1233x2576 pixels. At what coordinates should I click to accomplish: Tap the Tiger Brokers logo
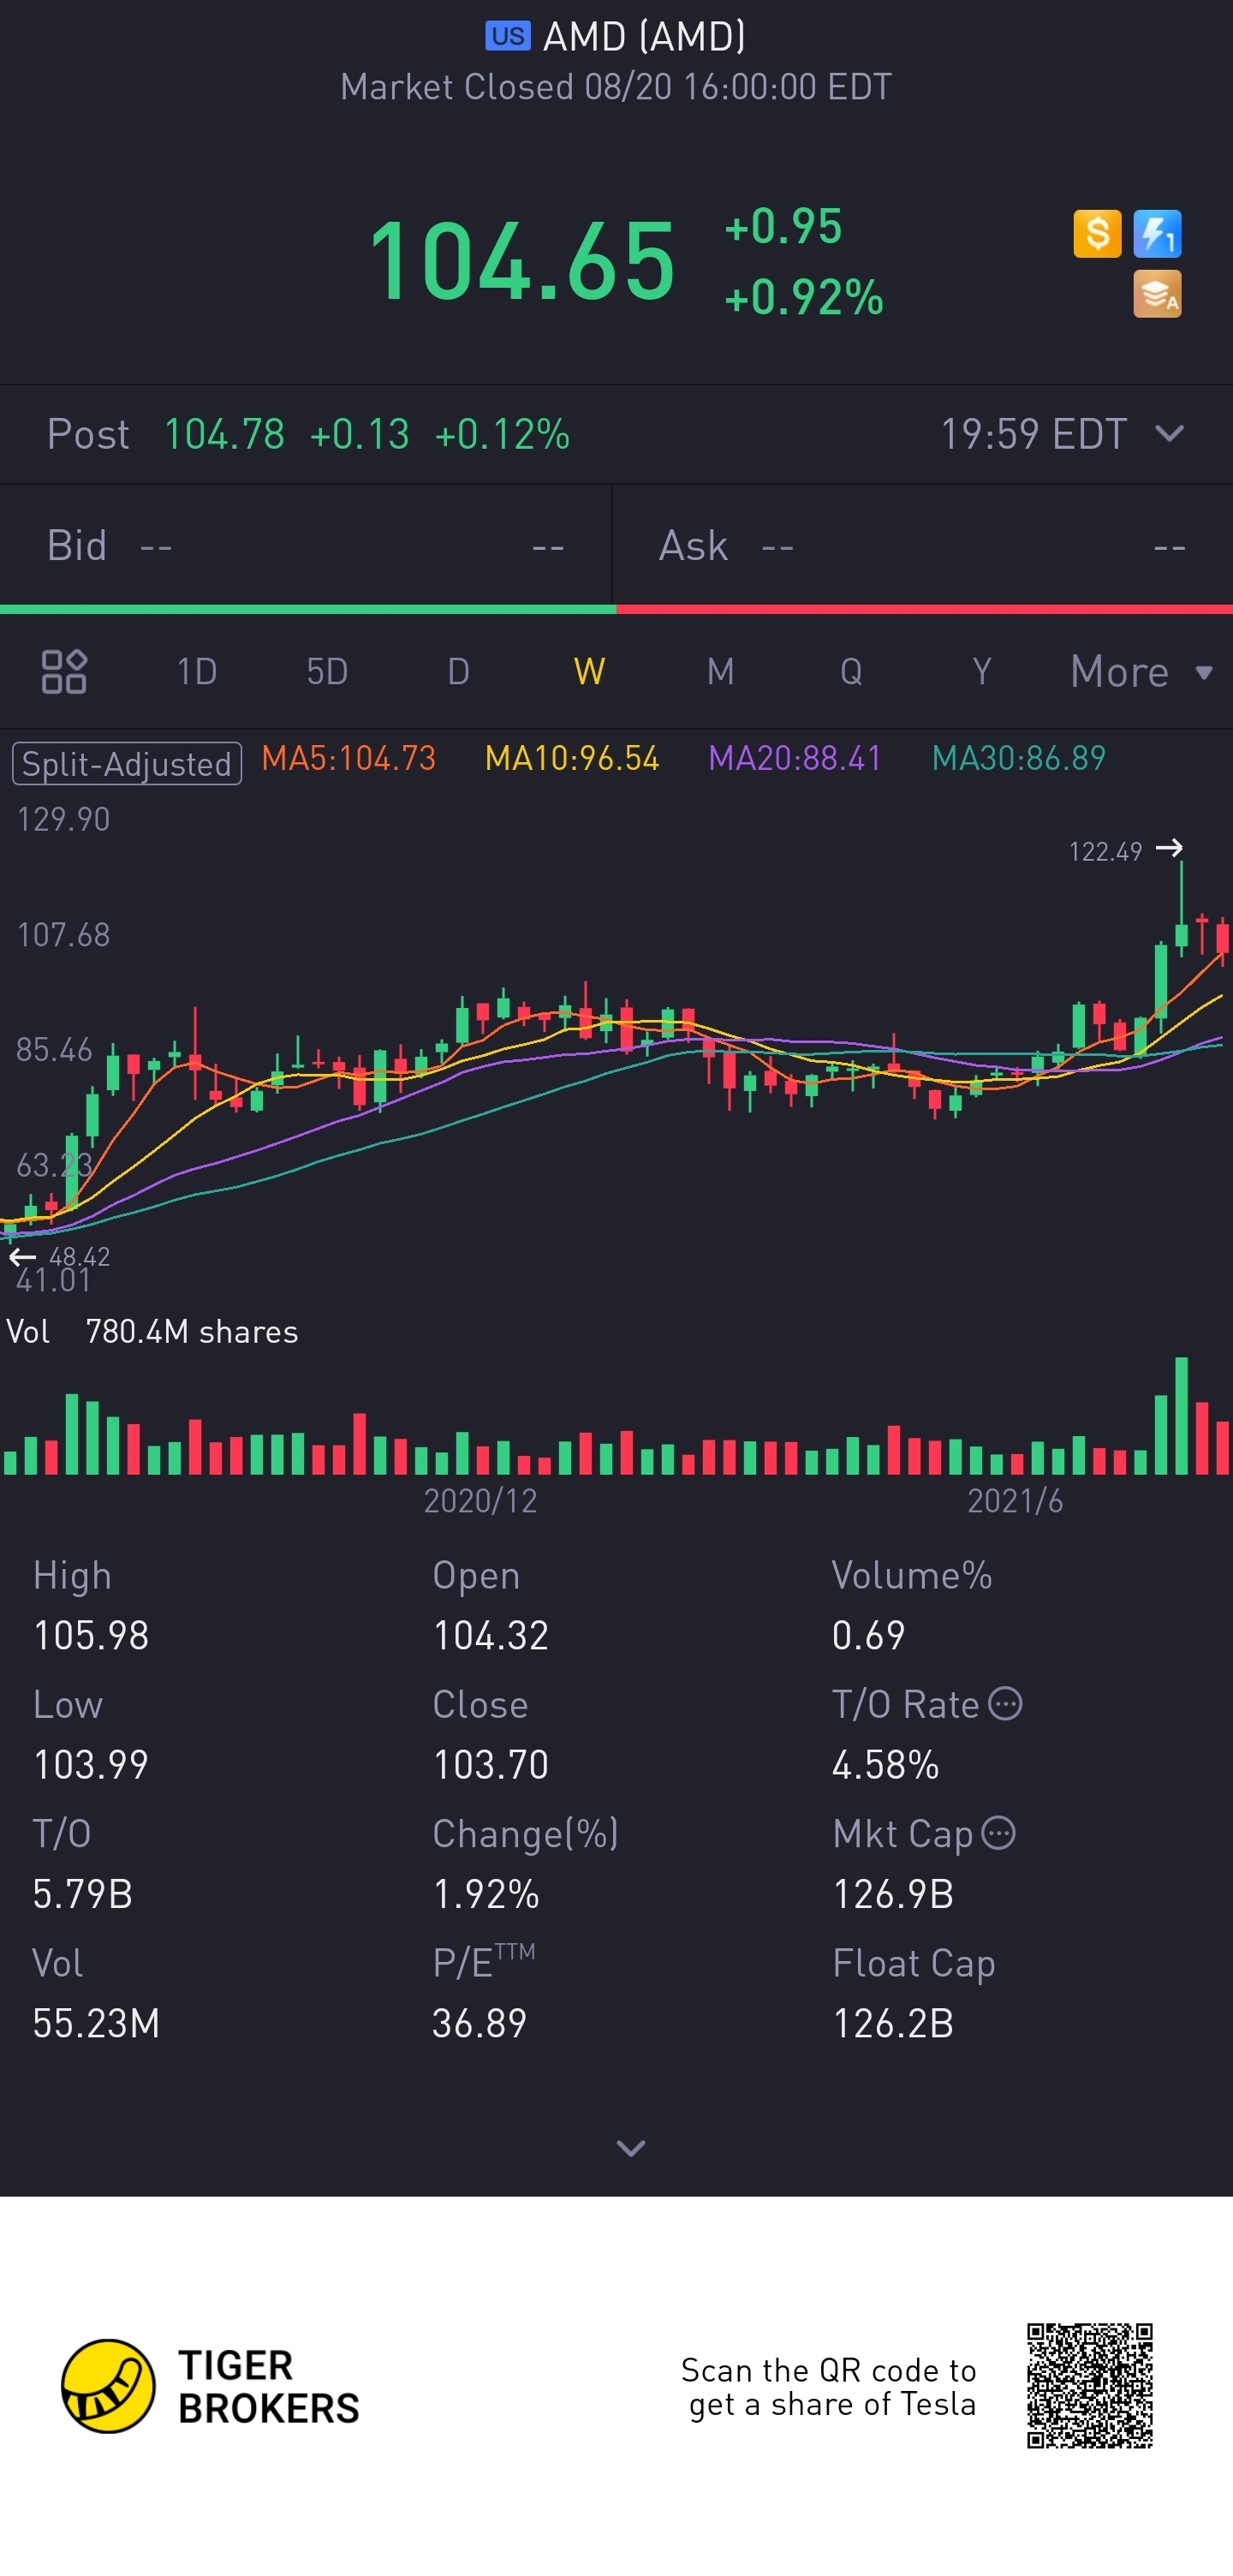click(x=210, y=2386)
